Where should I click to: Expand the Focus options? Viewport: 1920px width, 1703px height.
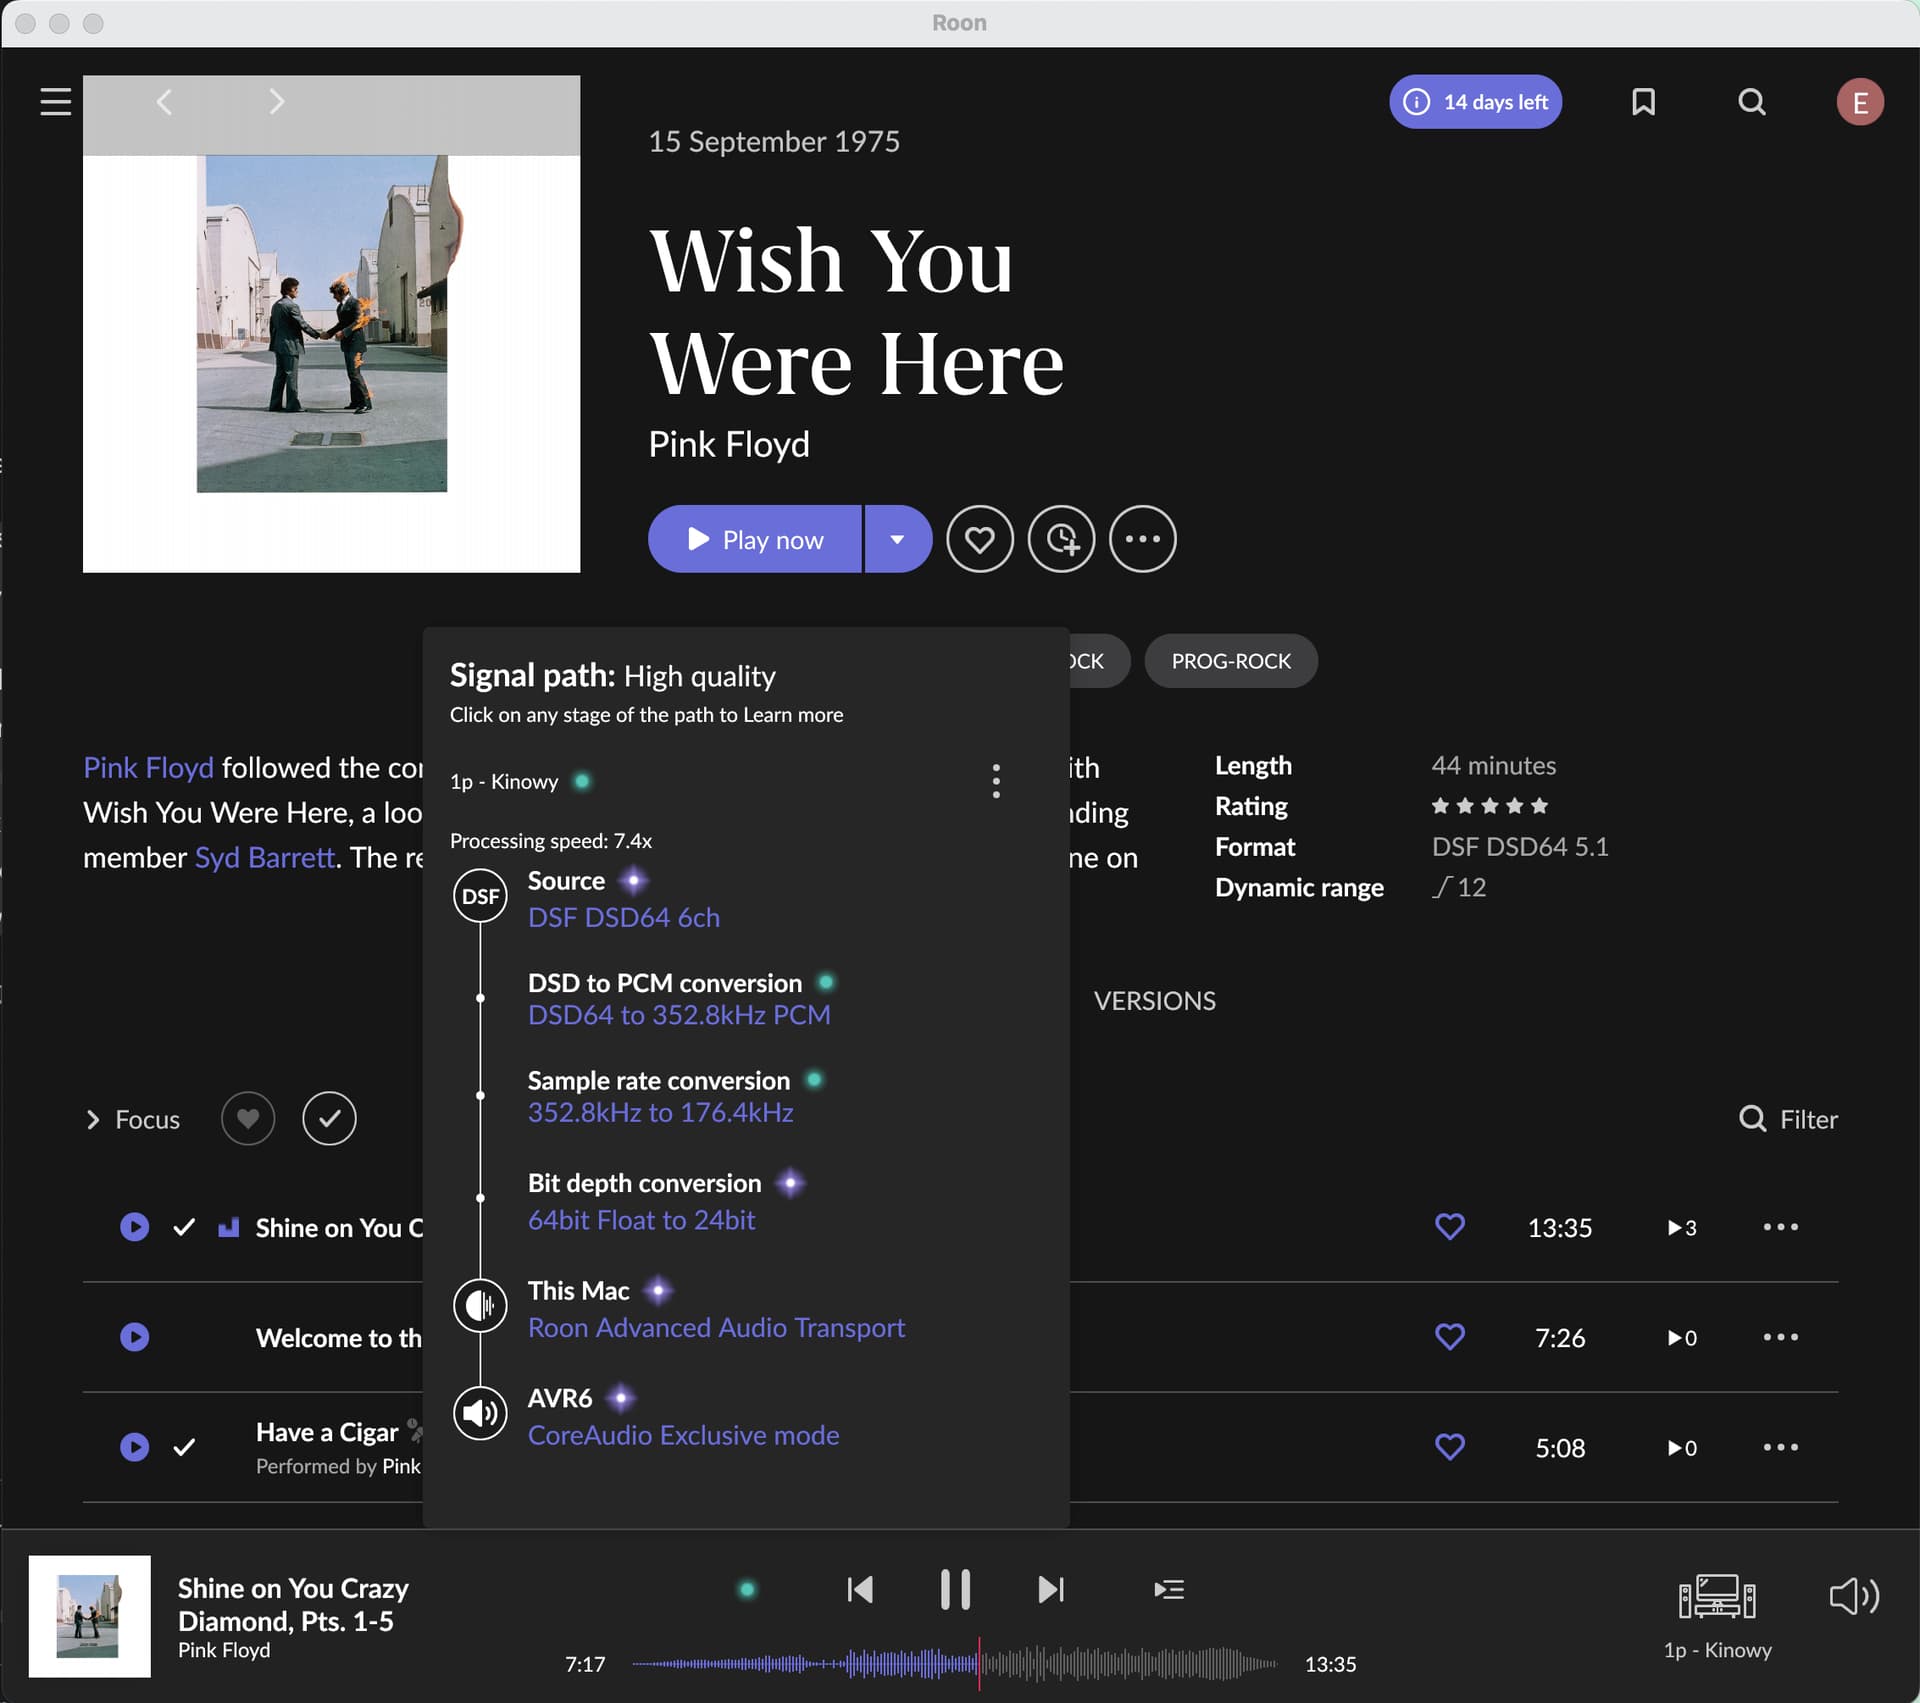coord(133,1119)
